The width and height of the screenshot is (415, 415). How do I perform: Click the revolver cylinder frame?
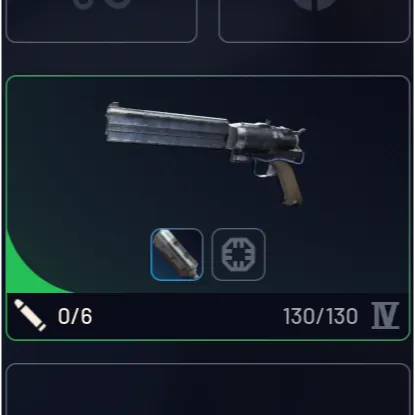[263, 138]
